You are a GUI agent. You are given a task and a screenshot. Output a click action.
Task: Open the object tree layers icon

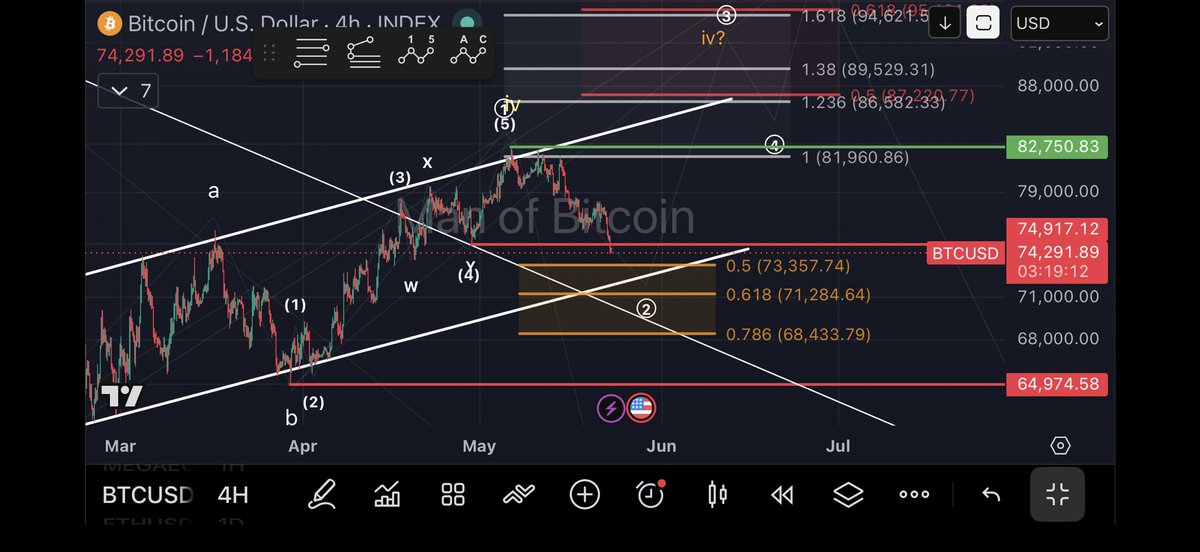pos(849,494)
